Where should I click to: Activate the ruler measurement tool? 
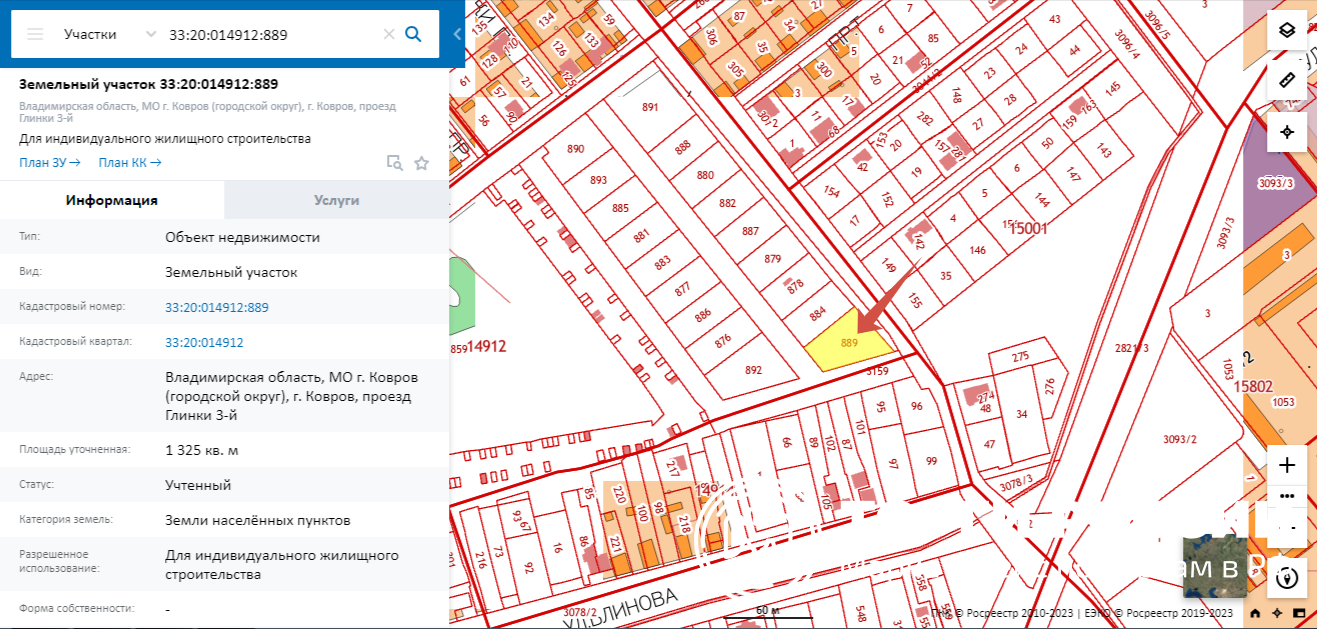point(1287,80)
